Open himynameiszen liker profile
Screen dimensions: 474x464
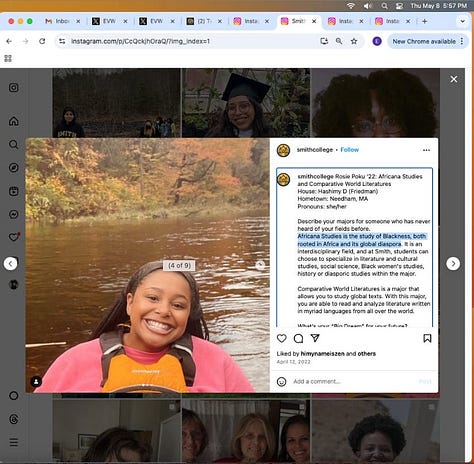tap(322, 354)
